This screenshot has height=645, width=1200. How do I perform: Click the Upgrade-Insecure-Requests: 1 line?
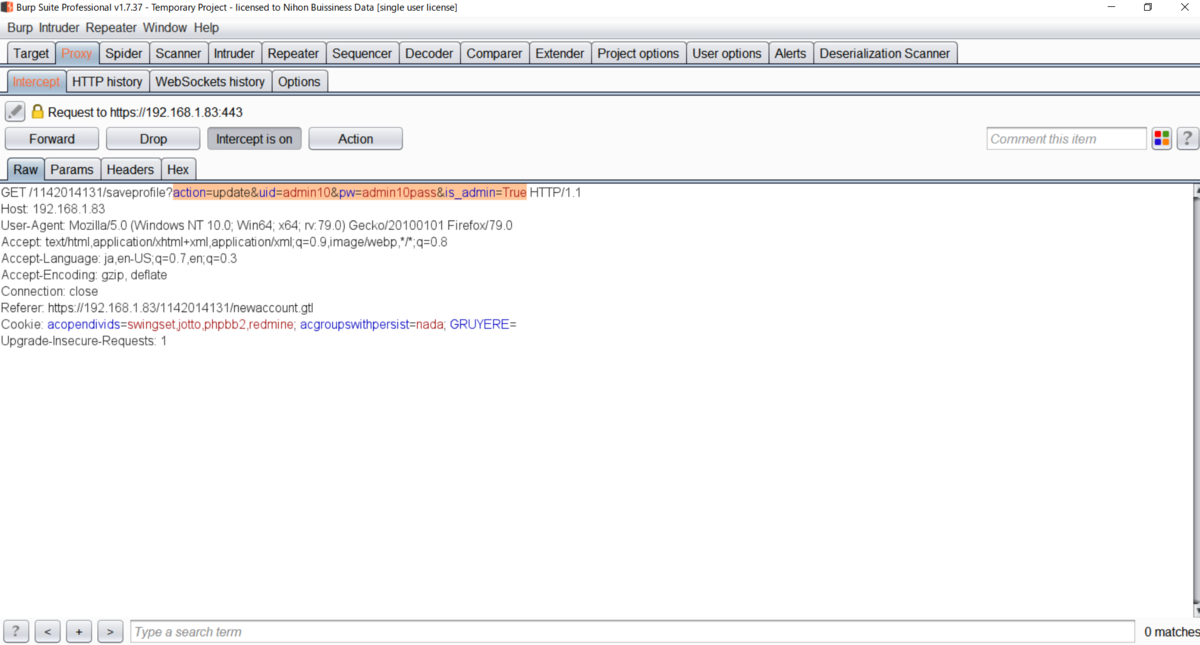(84, 341)
